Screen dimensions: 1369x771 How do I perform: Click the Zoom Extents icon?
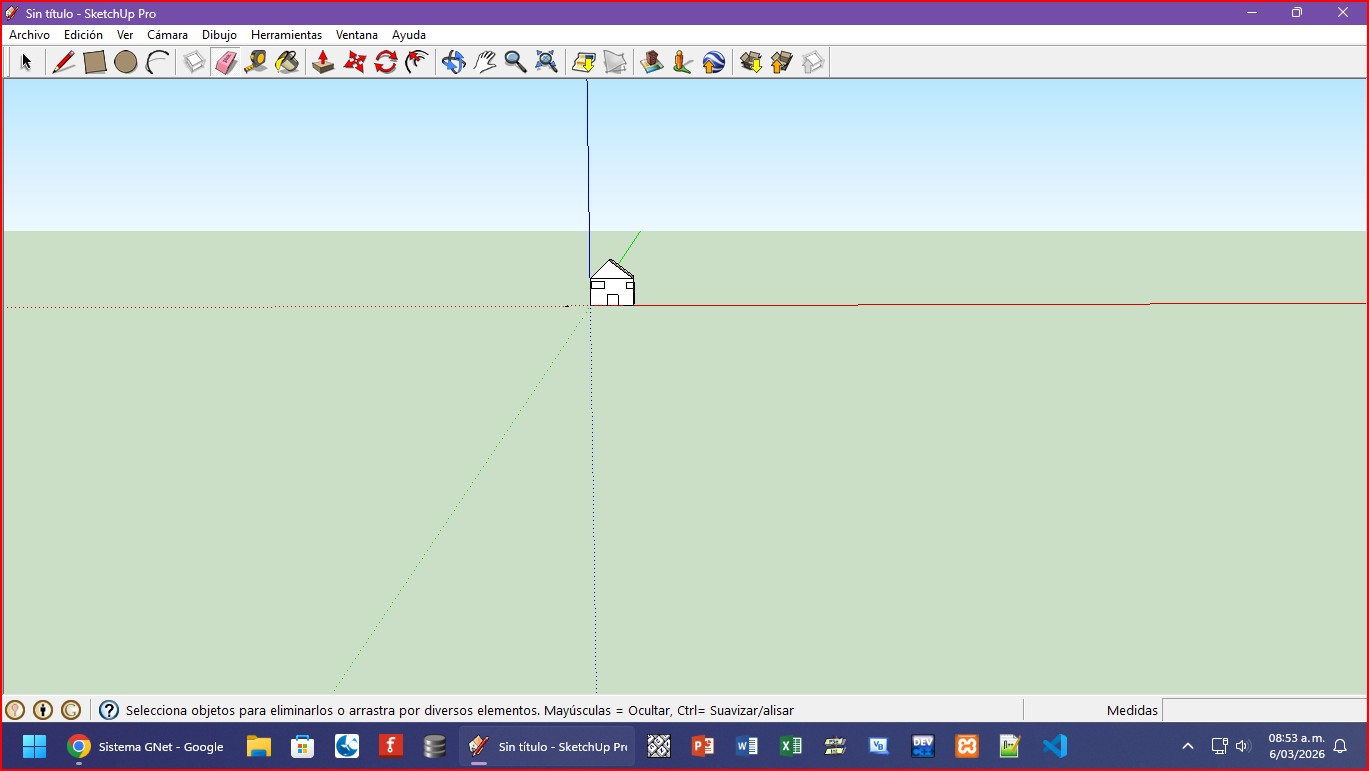(x=546, y=62)
